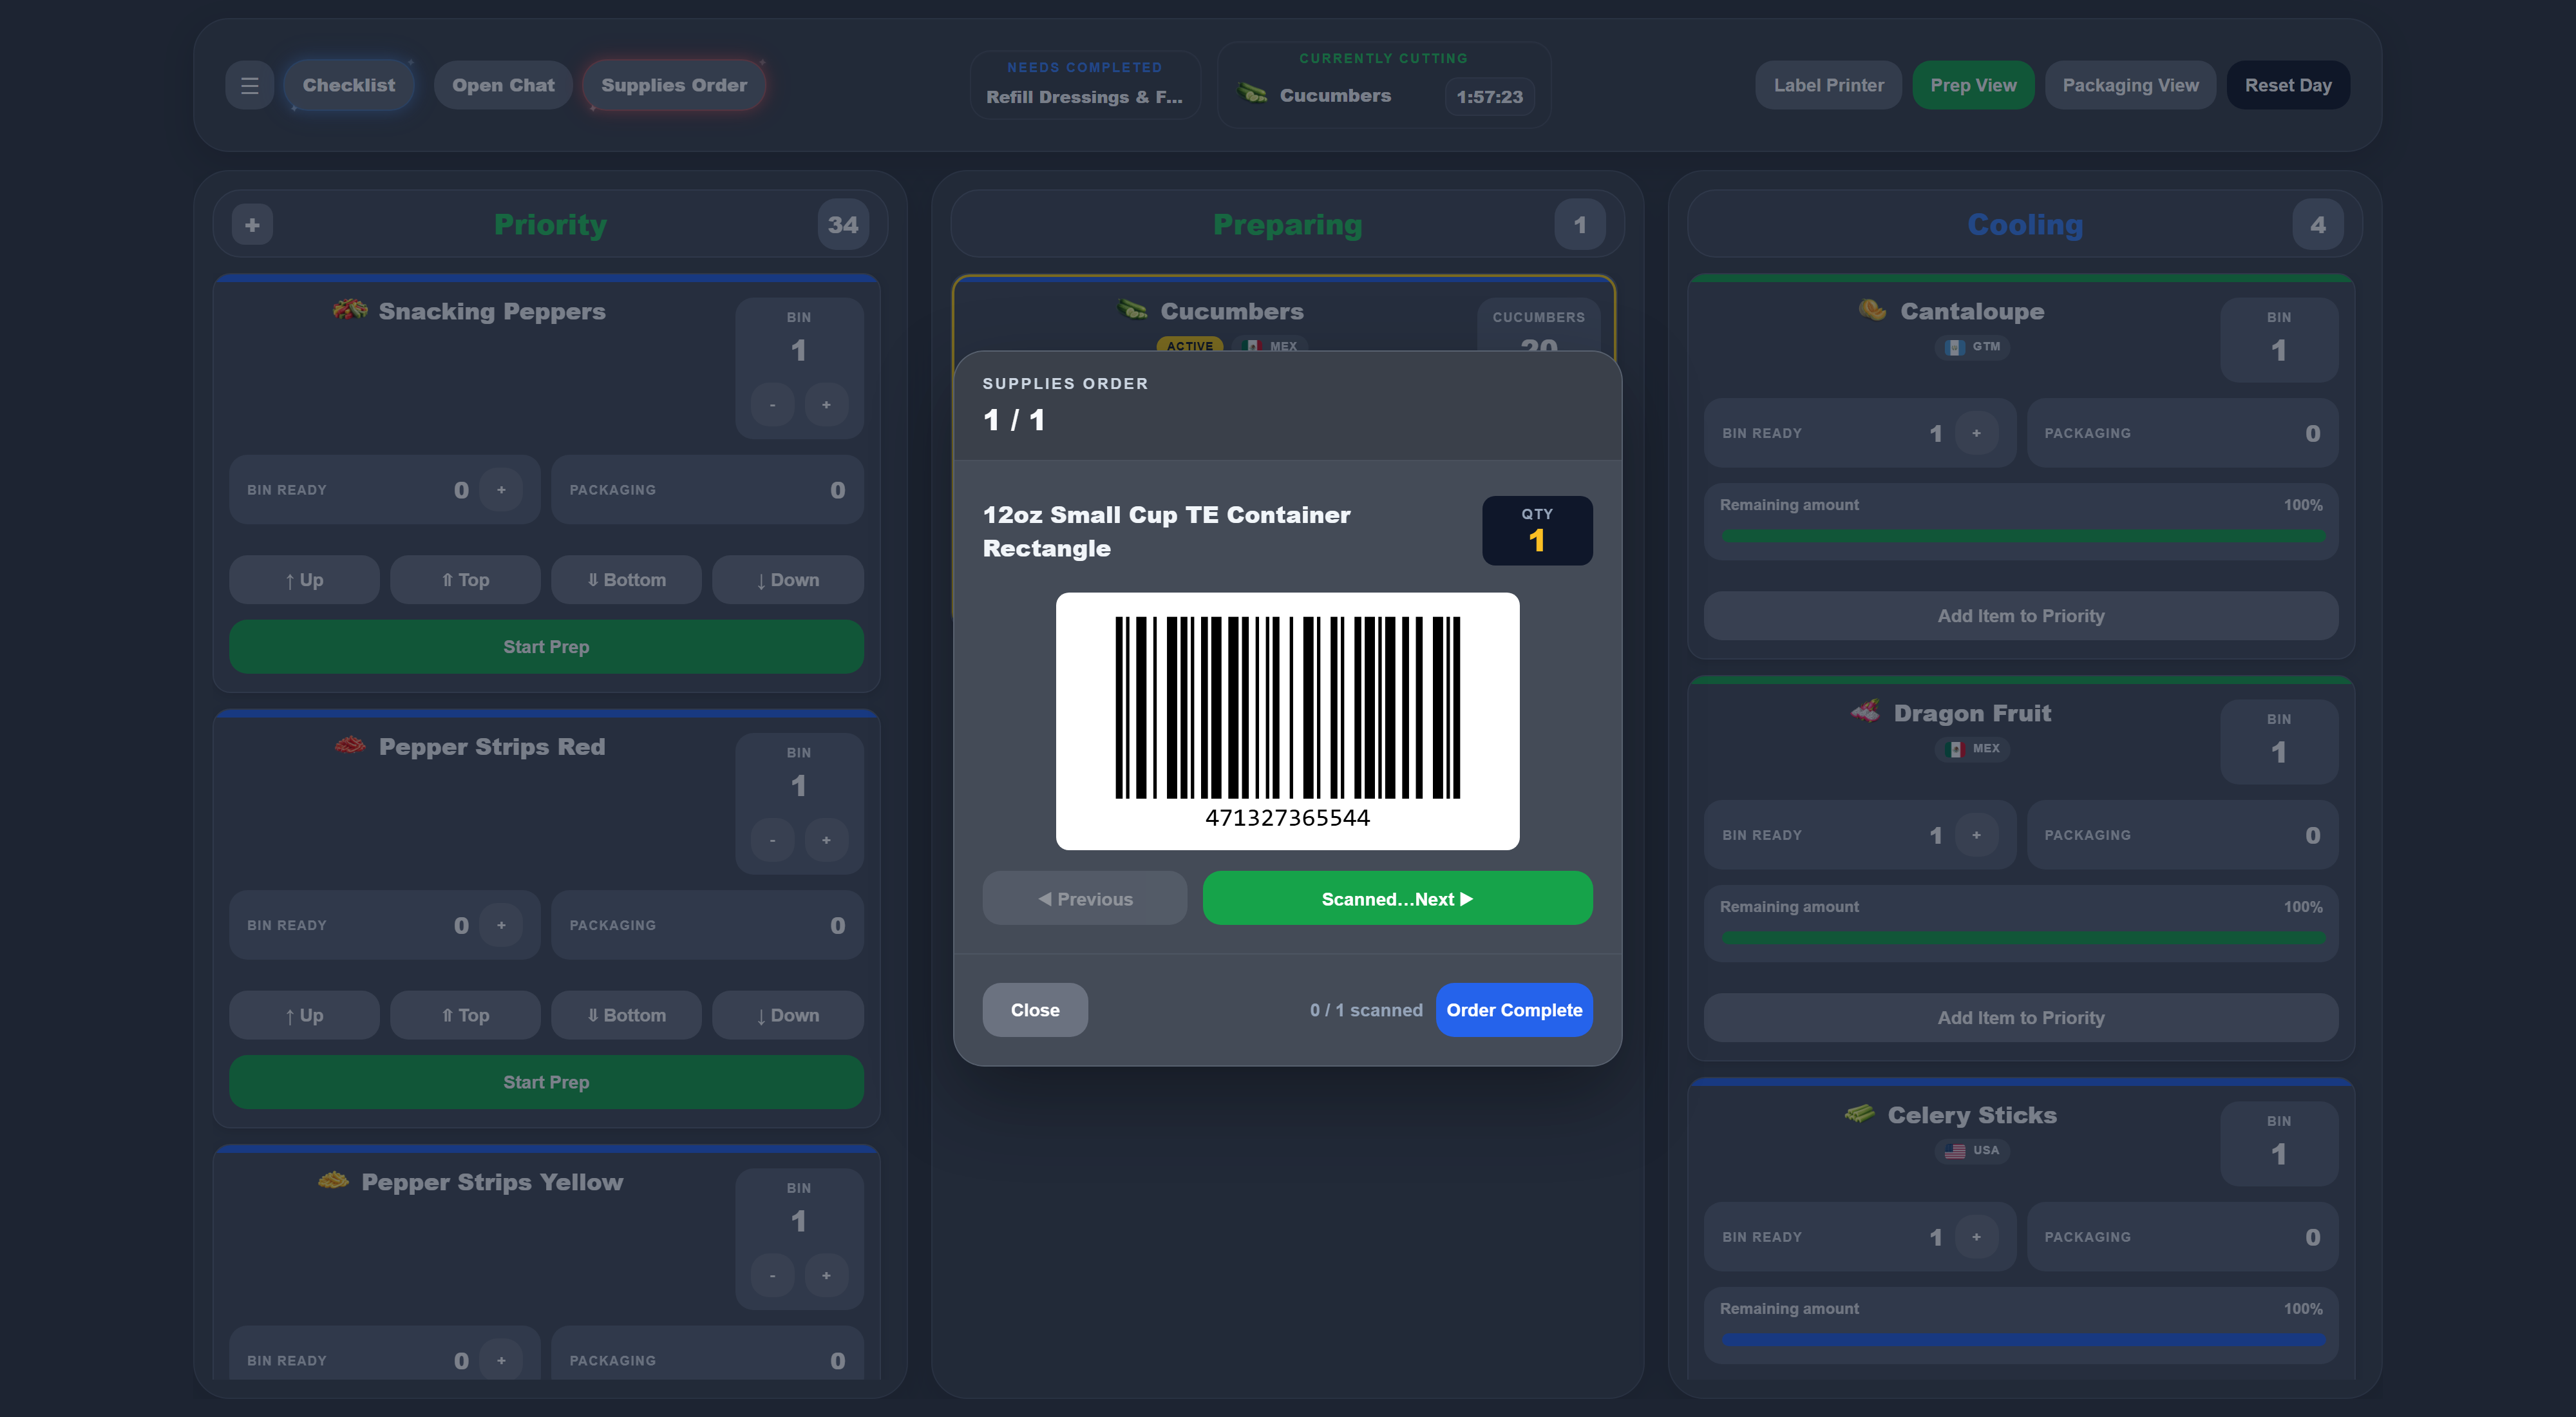Click the GTM flag badge on Cantaloupe
Screen dimensions: 2576x1417
pyautogui.click(x=1972, y=347)
